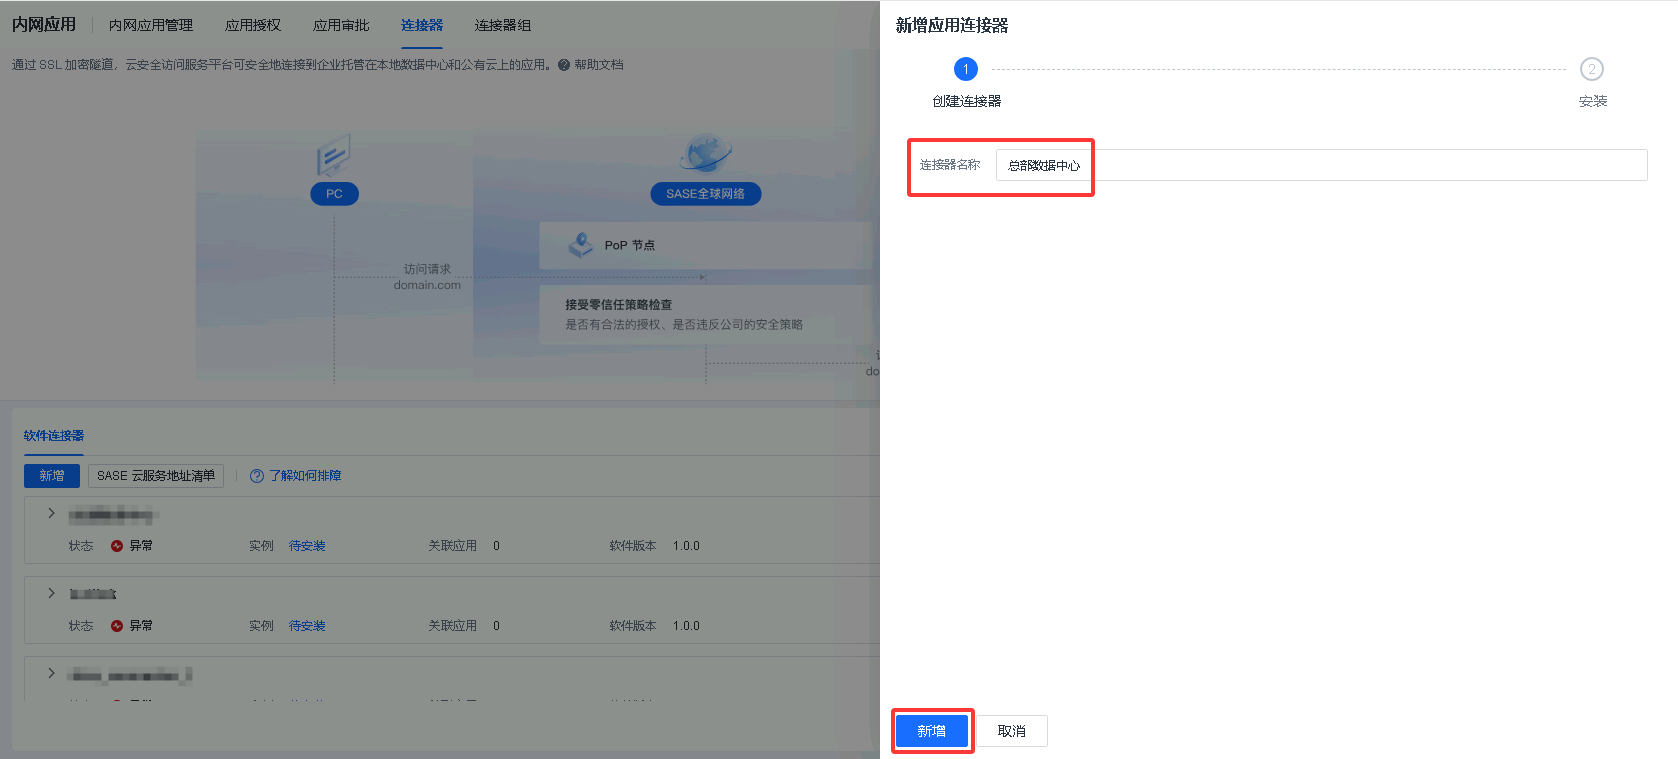Select the 软件连接器 sub-tab
This screenshot has width=1678, height=759.
click(54, 436)
